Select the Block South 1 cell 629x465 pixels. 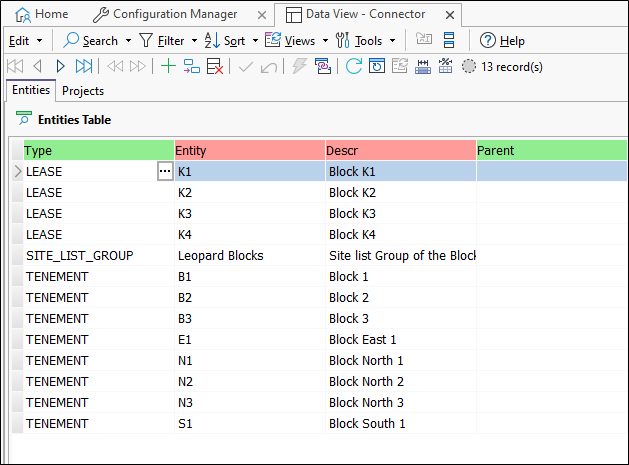[x=401, y=423]
